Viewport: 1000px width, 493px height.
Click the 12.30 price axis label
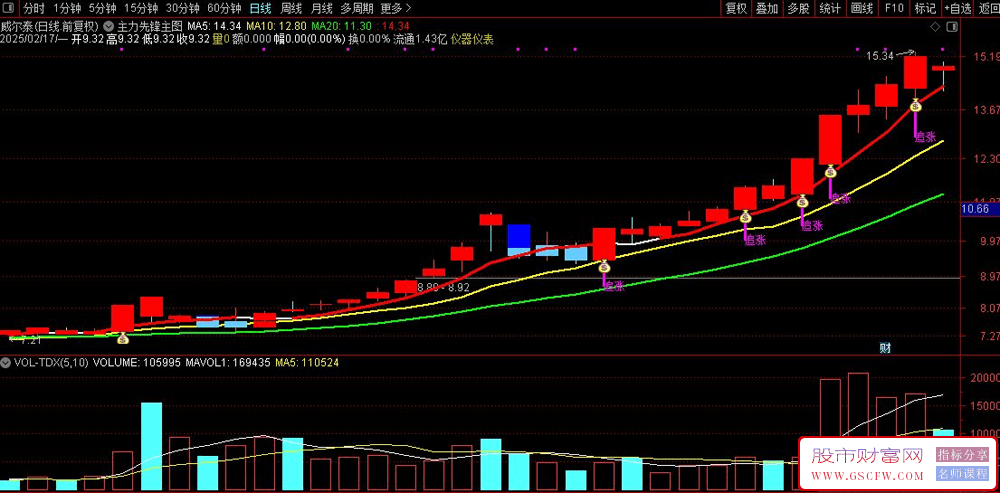coord(985,159)
